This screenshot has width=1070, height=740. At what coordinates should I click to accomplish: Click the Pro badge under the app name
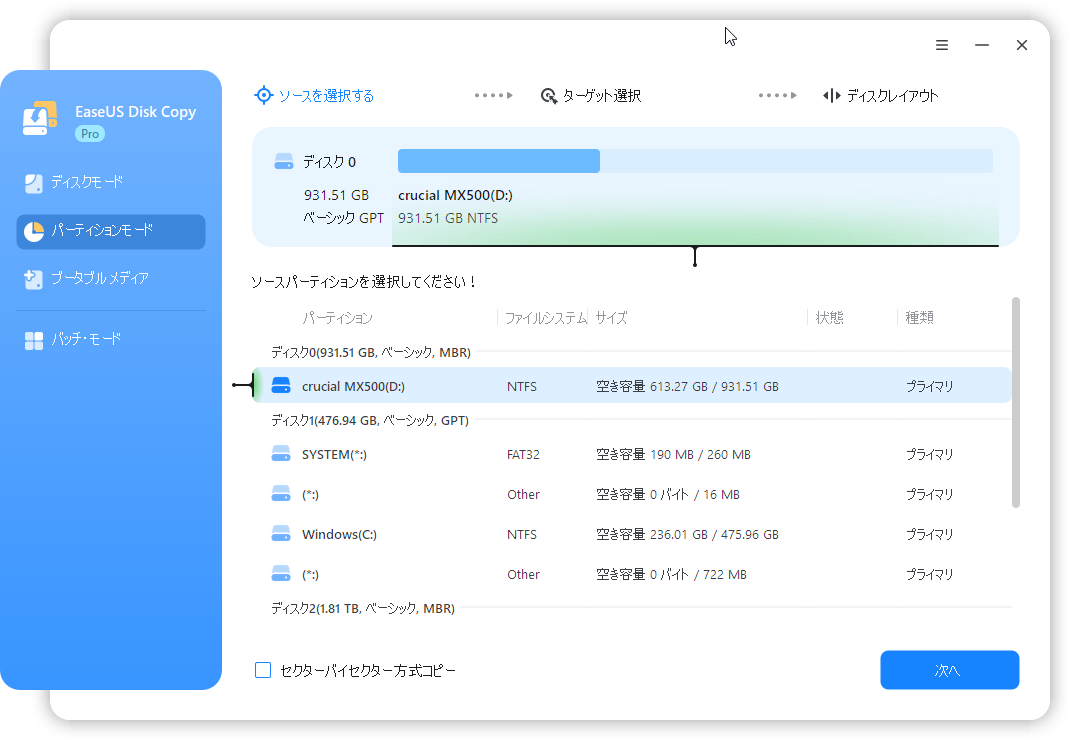[90, 134]
